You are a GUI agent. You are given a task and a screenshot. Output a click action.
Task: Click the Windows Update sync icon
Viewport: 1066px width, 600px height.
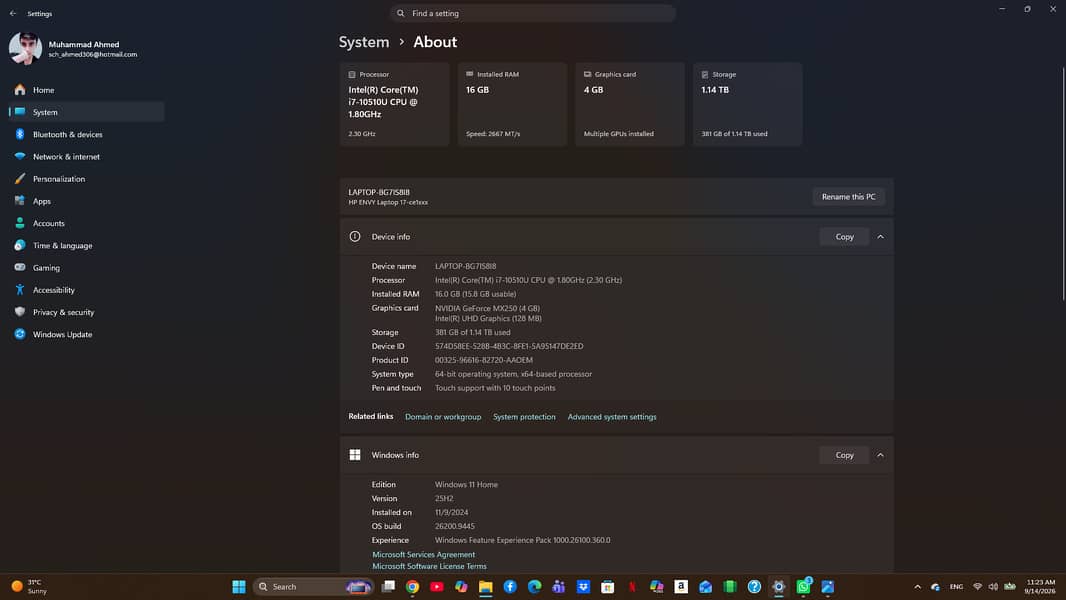coord(20,334)
